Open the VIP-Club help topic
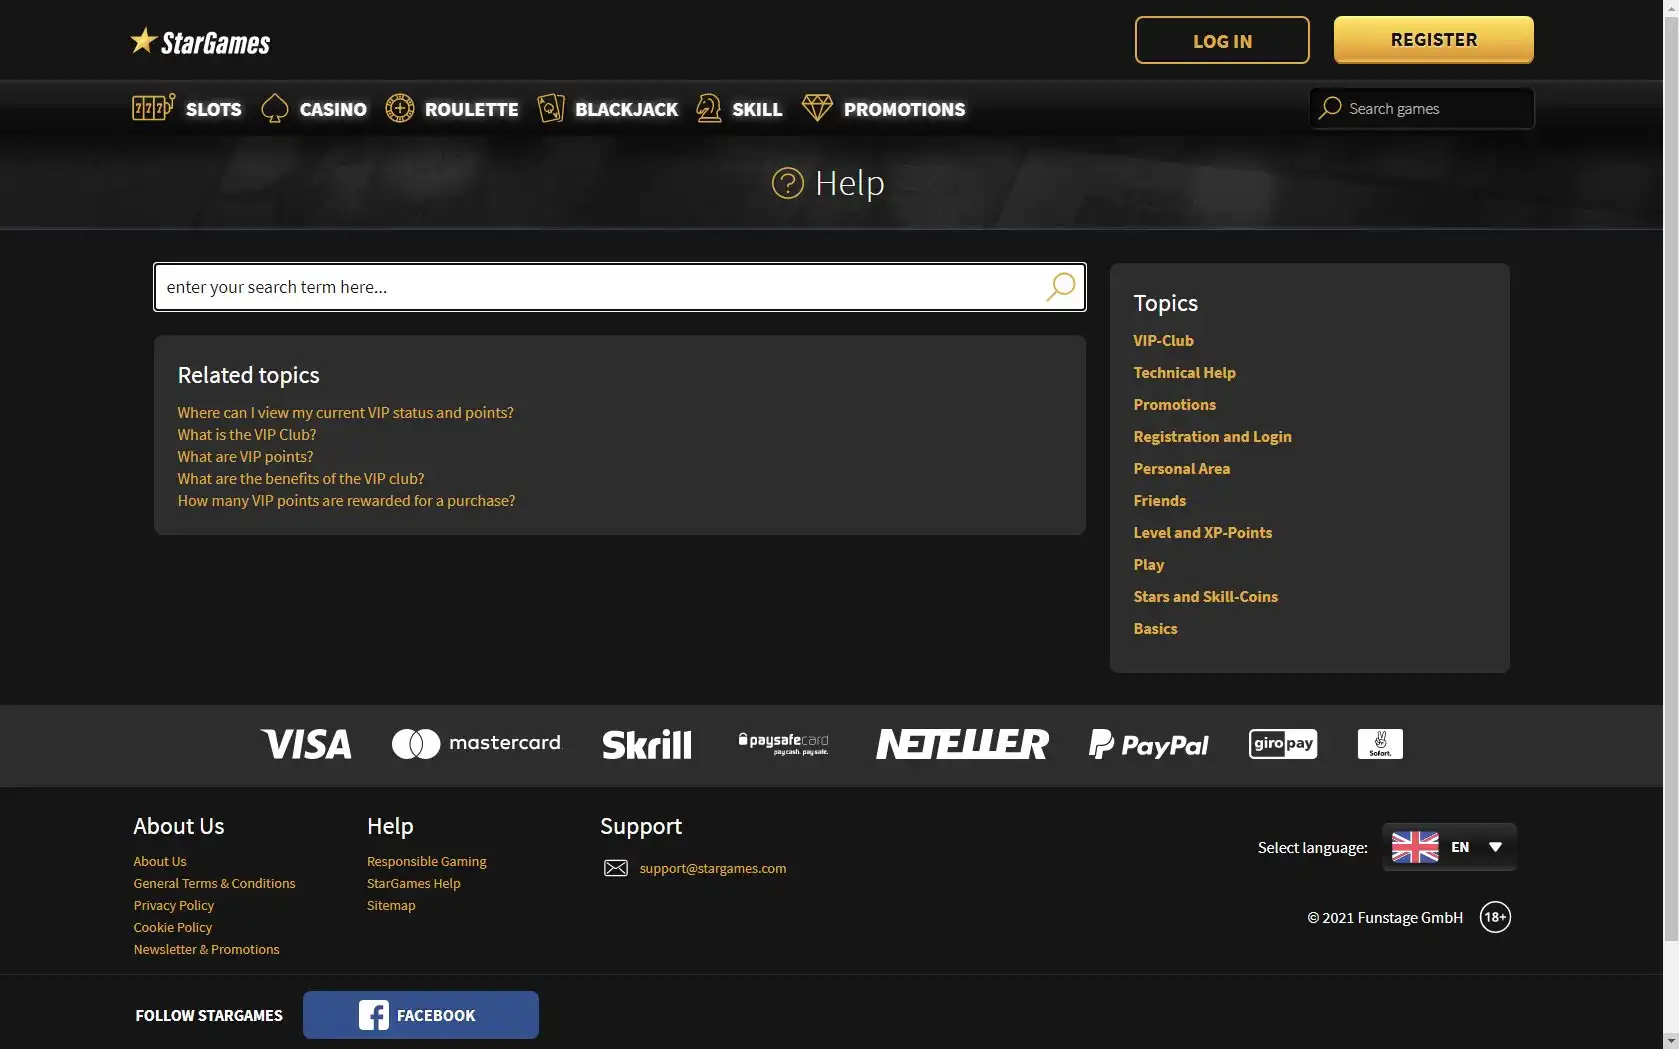The height and width of the screenshot is (1049, 1679). pos(1163,341)
